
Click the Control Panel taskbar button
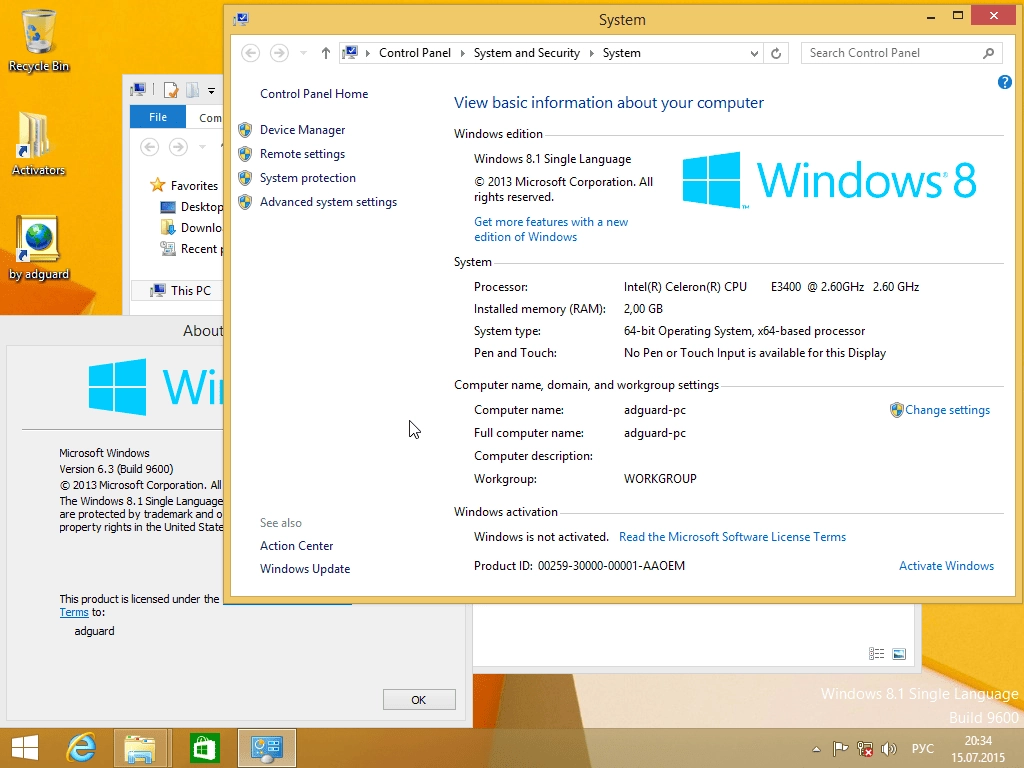[x=267, y=748]
